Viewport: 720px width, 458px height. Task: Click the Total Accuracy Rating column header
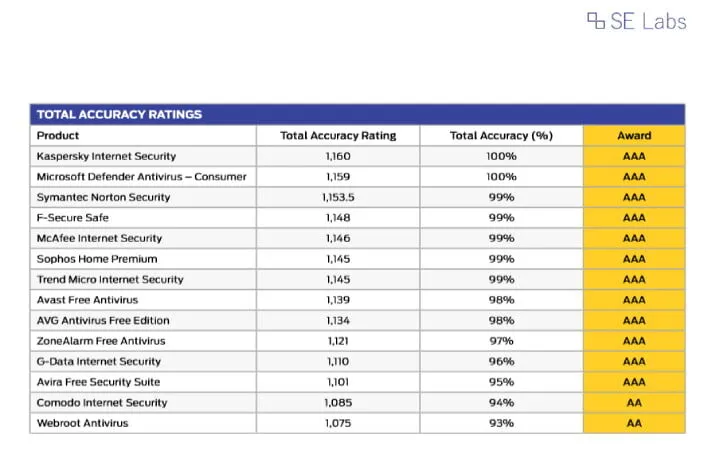[x=338, y=136]
